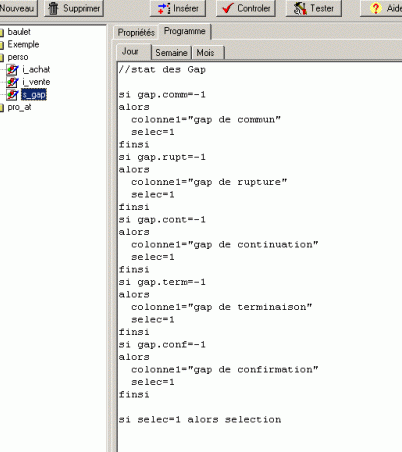Switch to the Semaine tab

171,53
